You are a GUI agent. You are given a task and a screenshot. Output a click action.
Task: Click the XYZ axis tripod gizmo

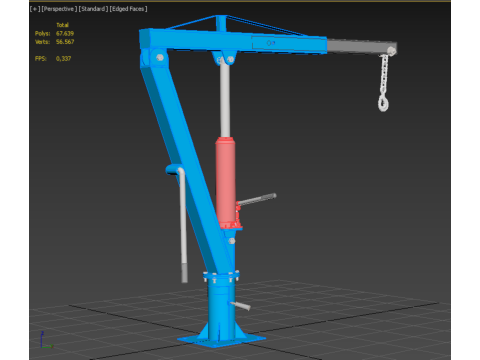[x=46, y=341]
